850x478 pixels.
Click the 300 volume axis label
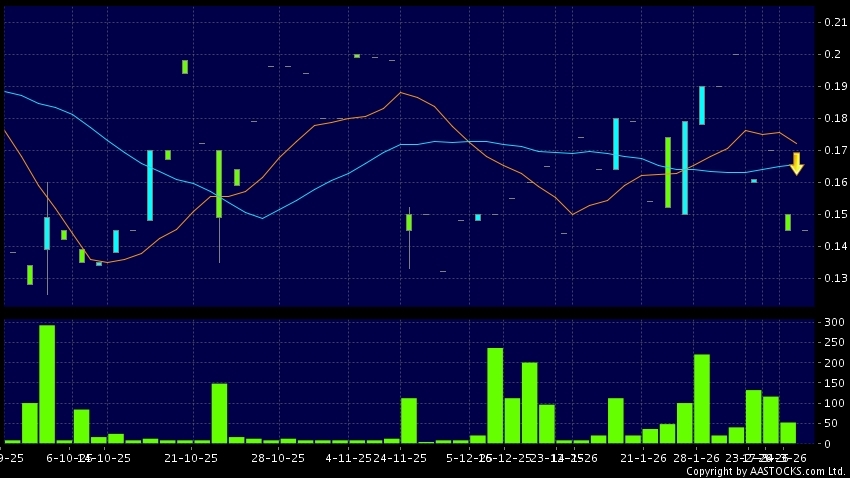pos(832,323)
